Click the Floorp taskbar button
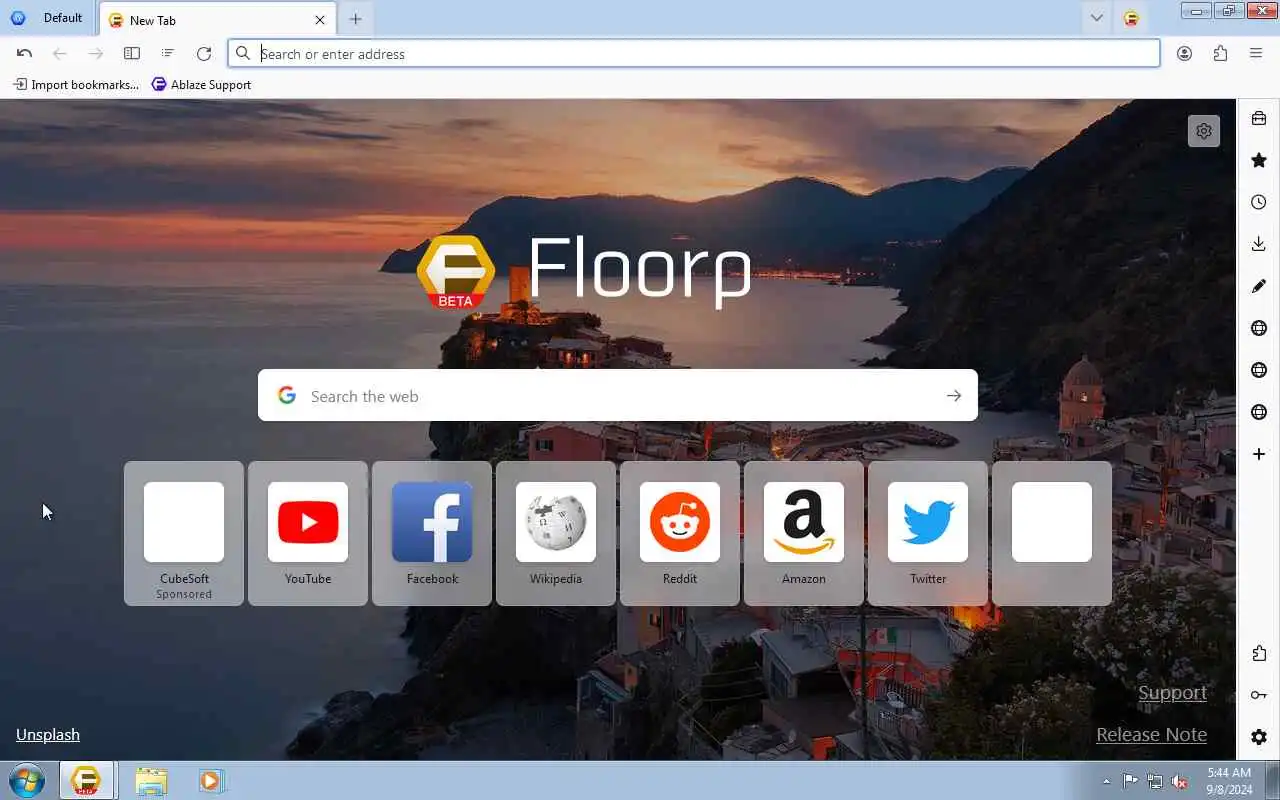1280x800 pixels. (86, 780)
